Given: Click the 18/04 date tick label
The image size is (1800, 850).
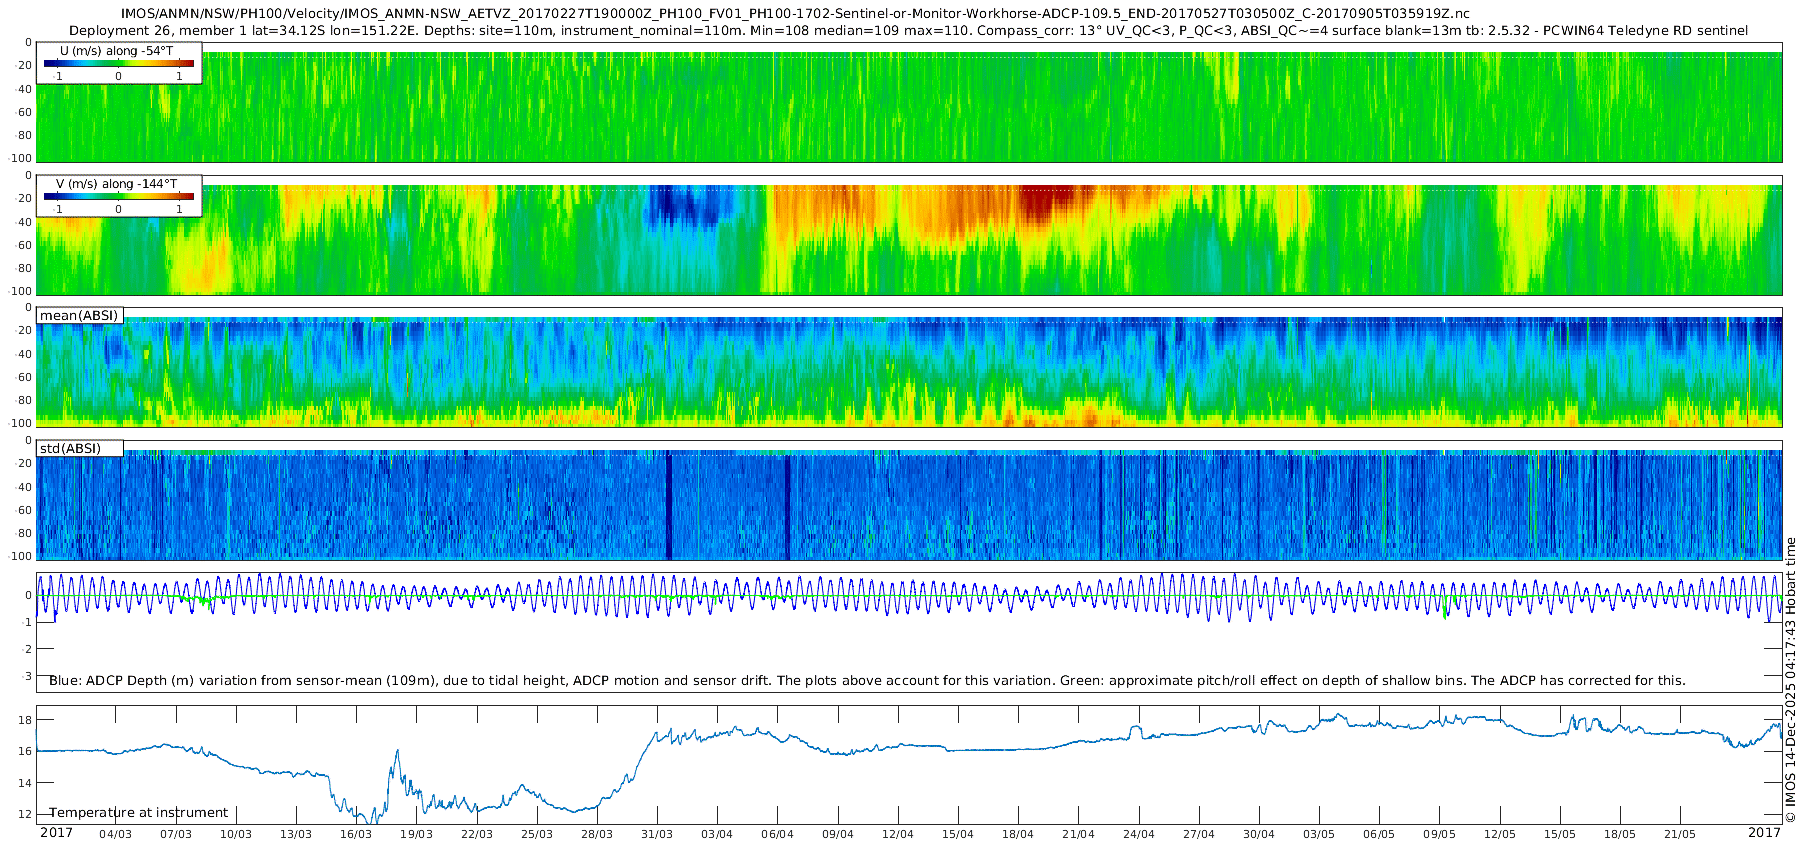Looking at the screenshot, I should coord(1018,834).
